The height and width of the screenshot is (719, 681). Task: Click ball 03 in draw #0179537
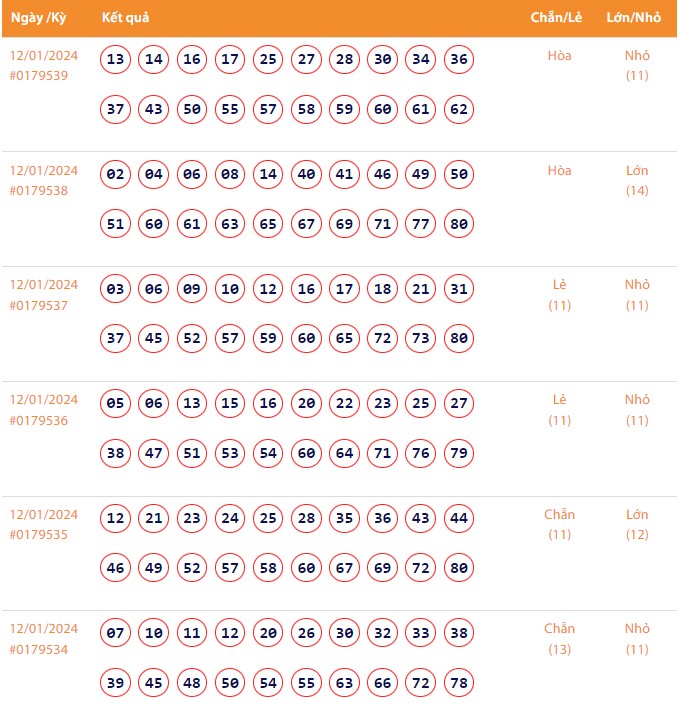coord(116,290)
